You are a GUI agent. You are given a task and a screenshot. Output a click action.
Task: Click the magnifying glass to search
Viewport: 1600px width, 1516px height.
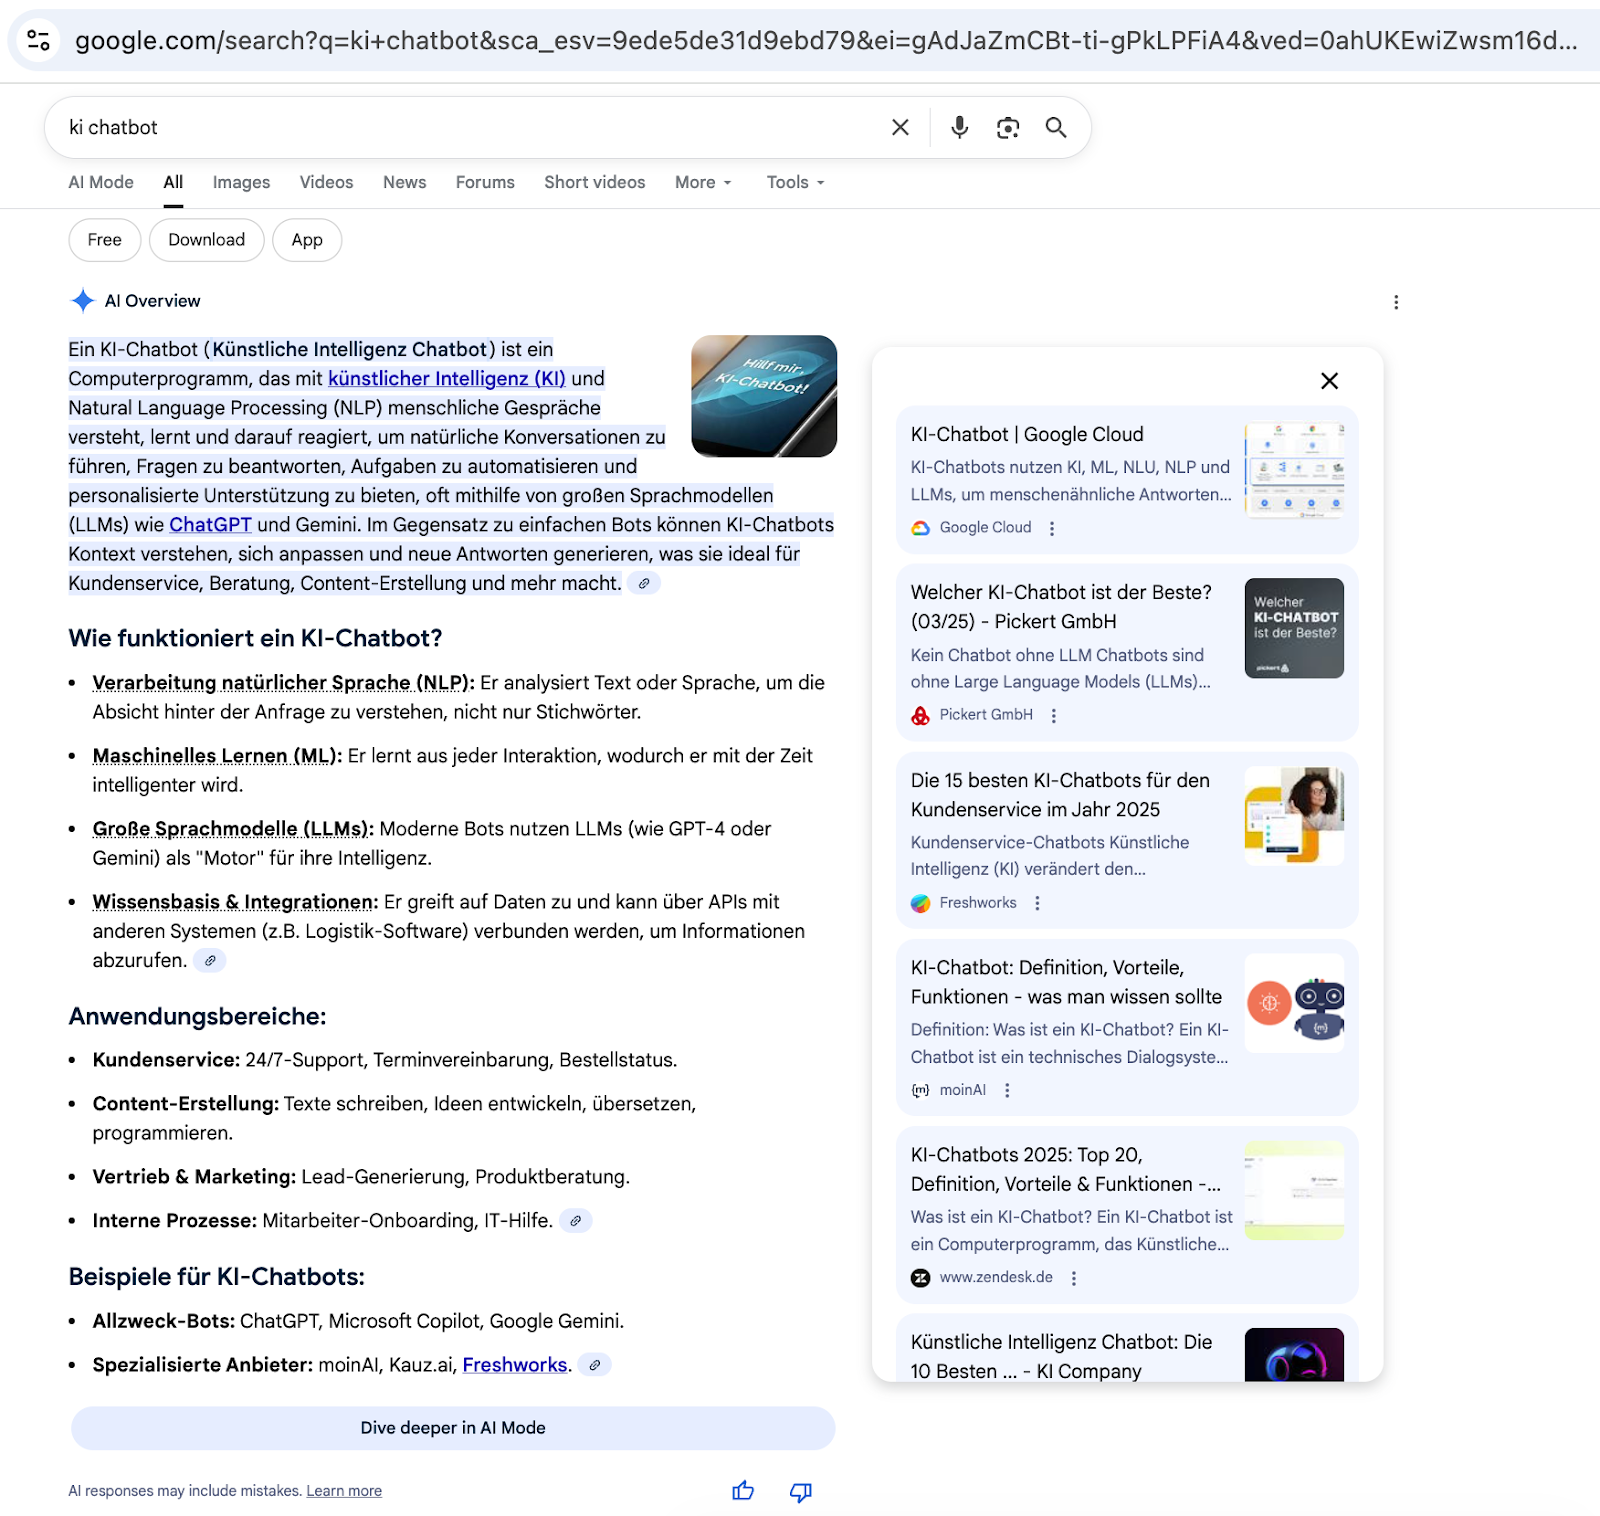[x=1056, y=127]
